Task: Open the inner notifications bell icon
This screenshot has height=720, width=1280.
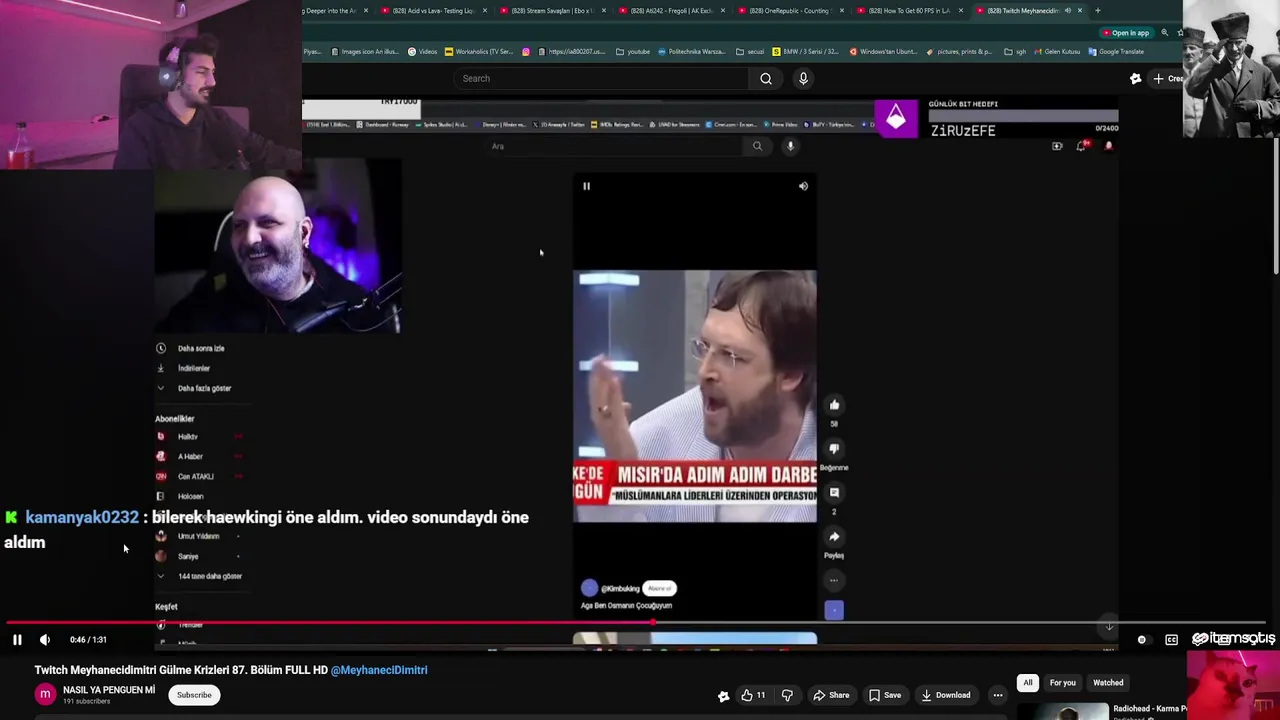Action: pyautogui.click(x=1081, y=146)
